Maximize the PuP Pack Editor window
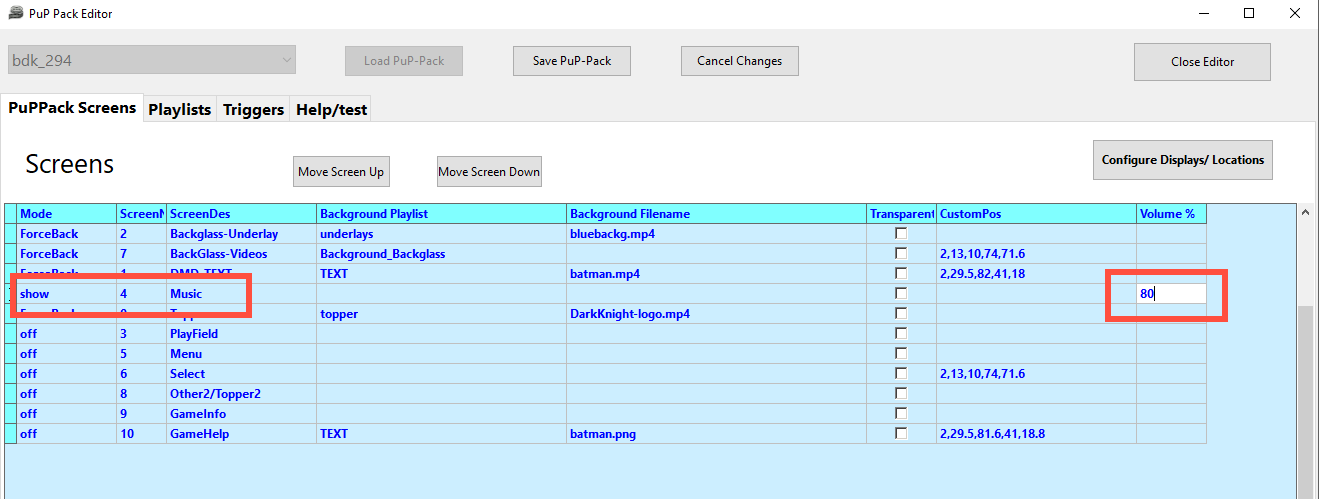Image resolution: width=1319 pixels, height=499 pixels. click(1249, 14)
